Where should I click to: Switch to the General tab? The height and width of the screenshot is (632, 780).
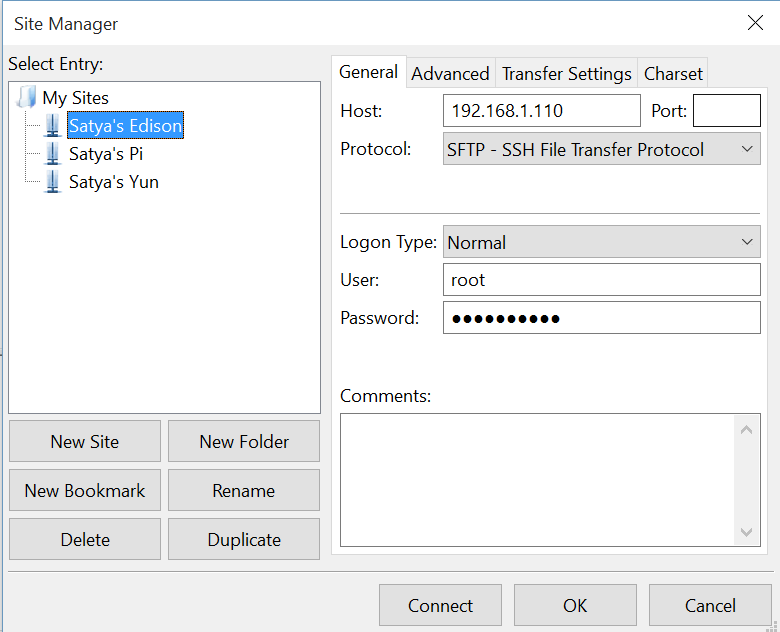(x=369, y=72)
